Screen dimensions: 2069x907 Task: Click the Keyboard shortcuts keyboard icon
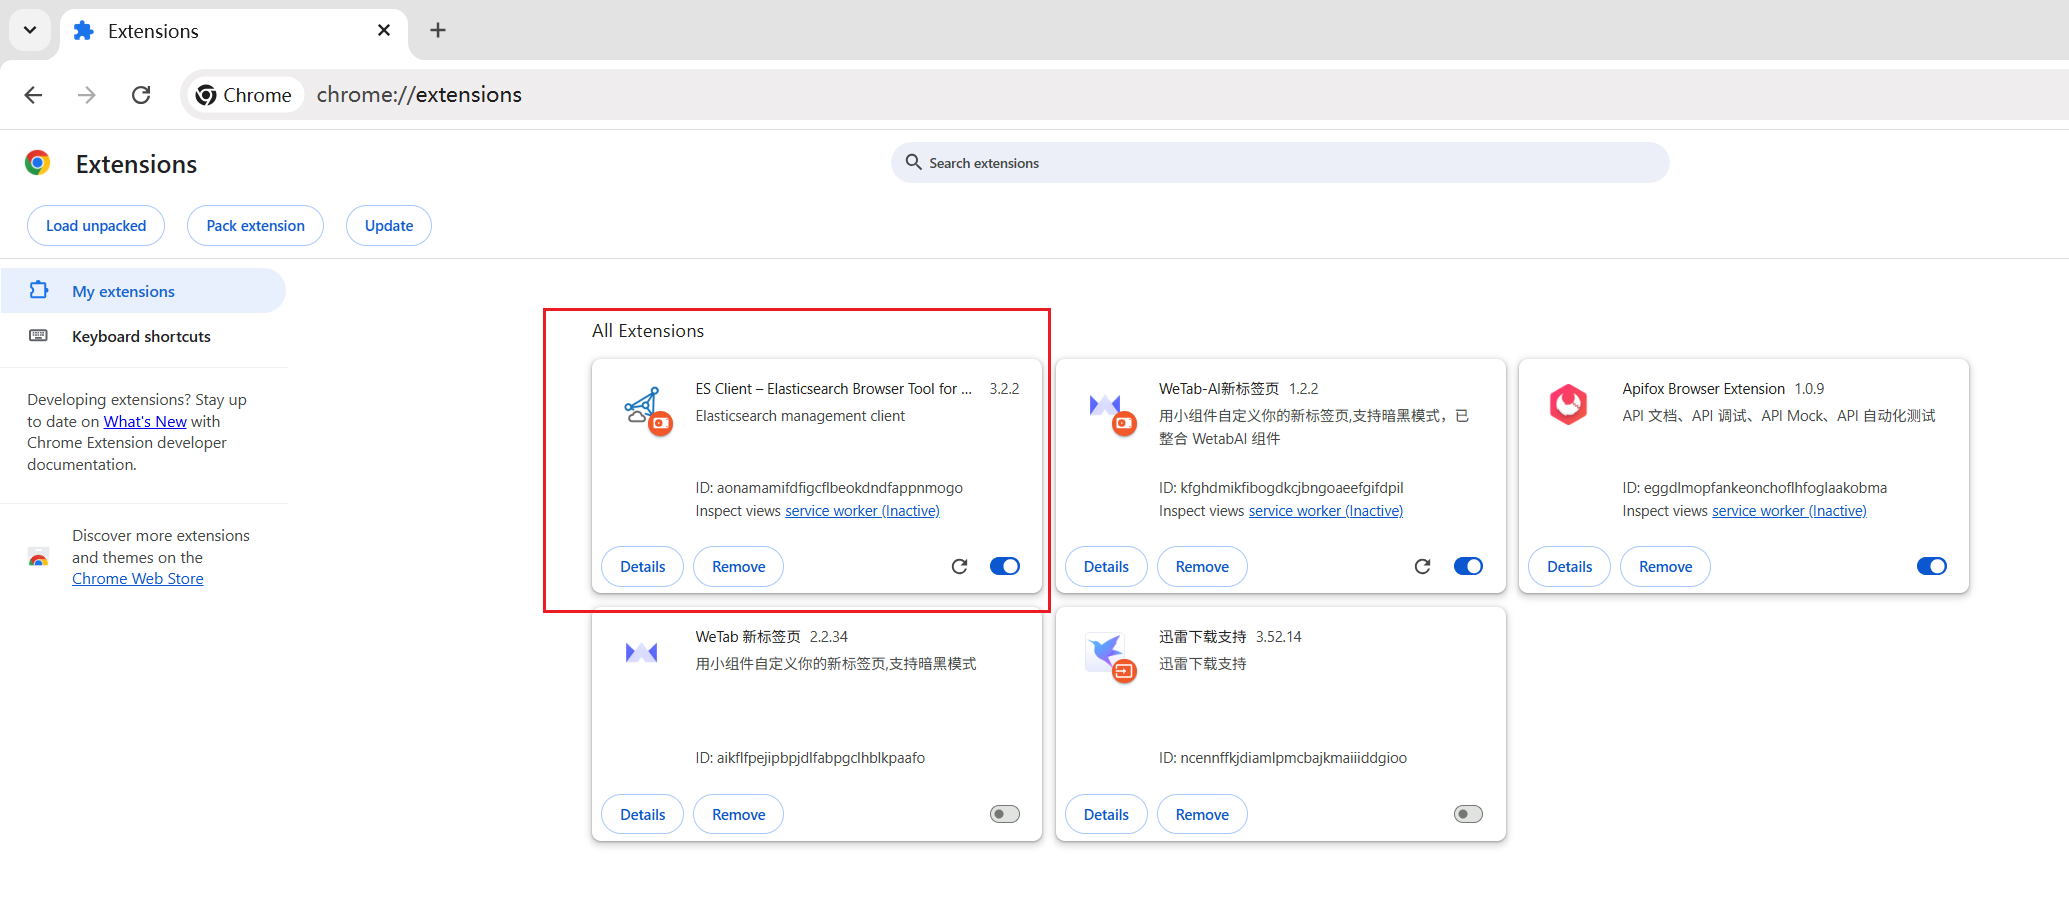click(39, 335)
